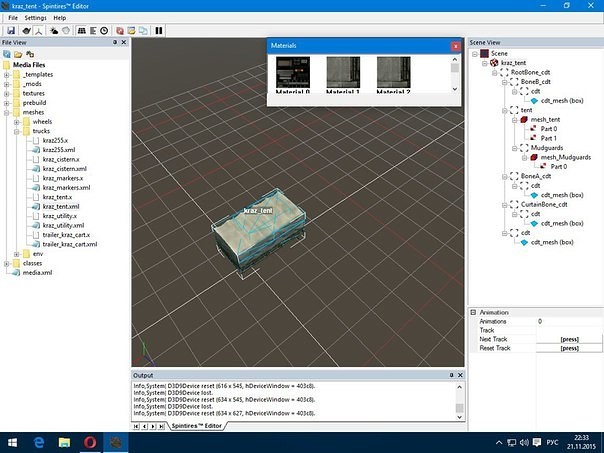Close the Output panel

460,375
